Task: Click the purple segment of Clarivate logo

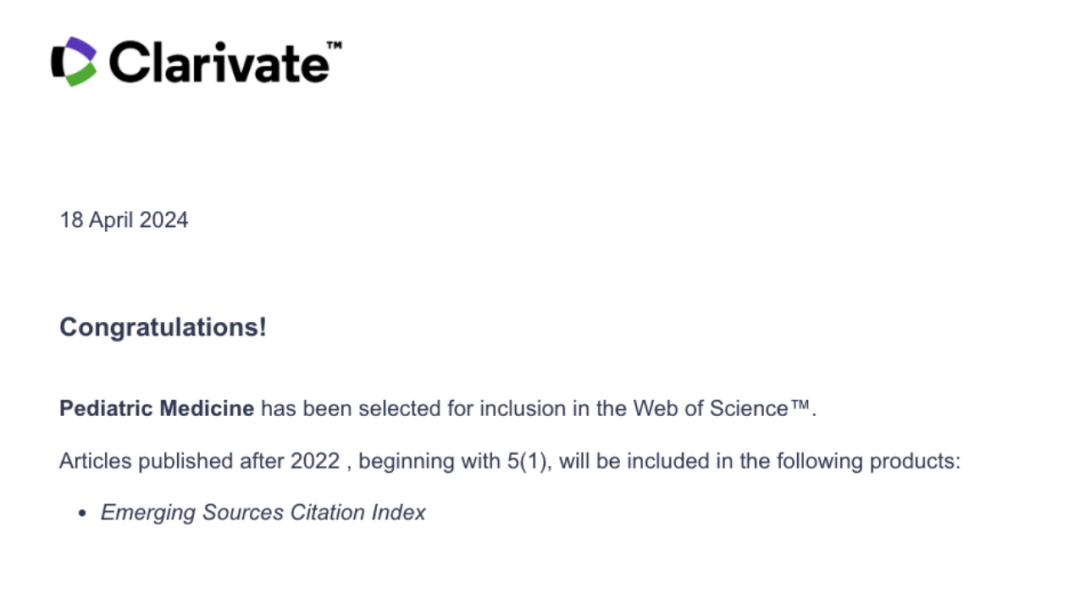Action: coord(83,48)
